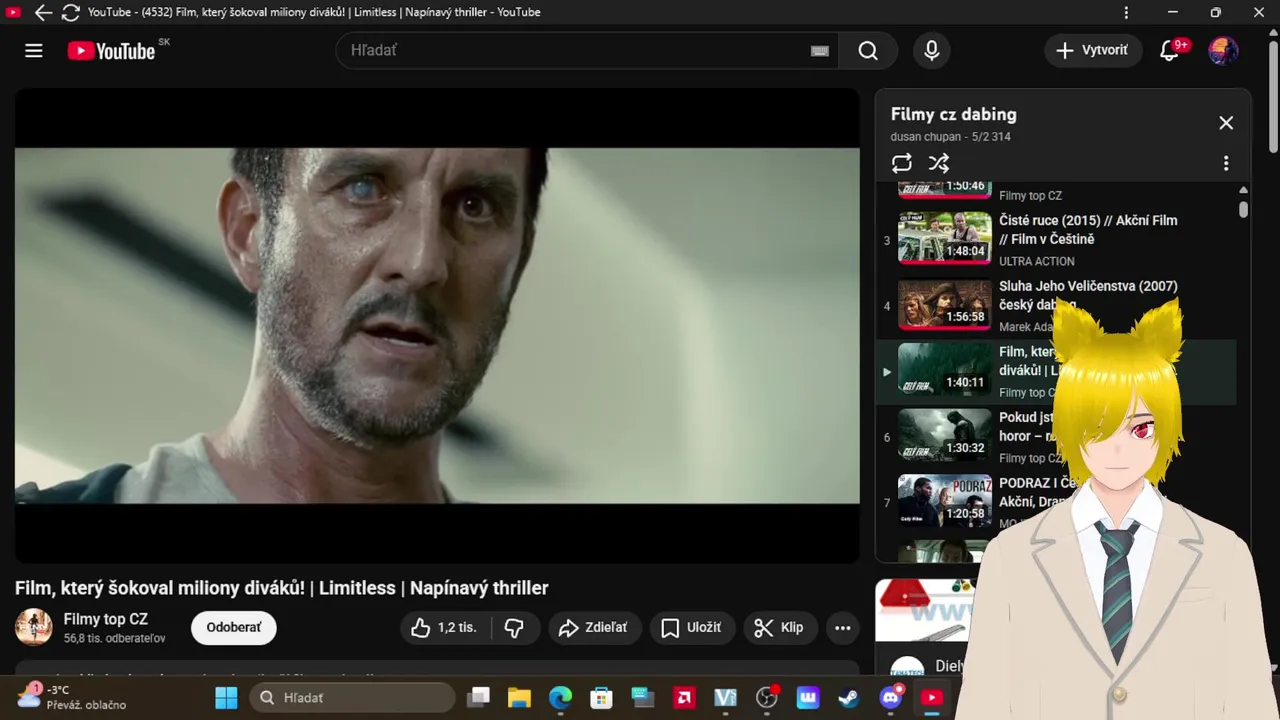Screen dimensions: 1280x720
Task: Close the Filmy cz dabing playlist panel
Action: tap(1226, 123)
